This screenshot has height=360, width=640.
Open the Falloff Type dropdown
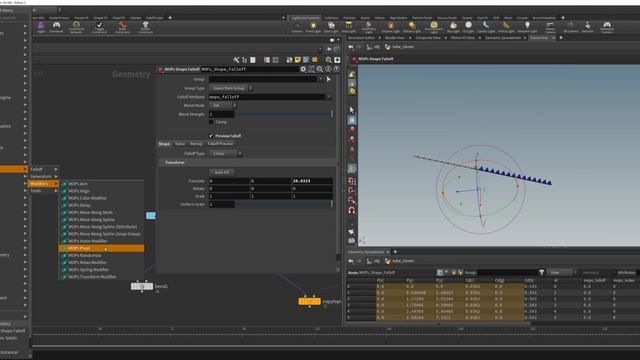click(226, 153)
